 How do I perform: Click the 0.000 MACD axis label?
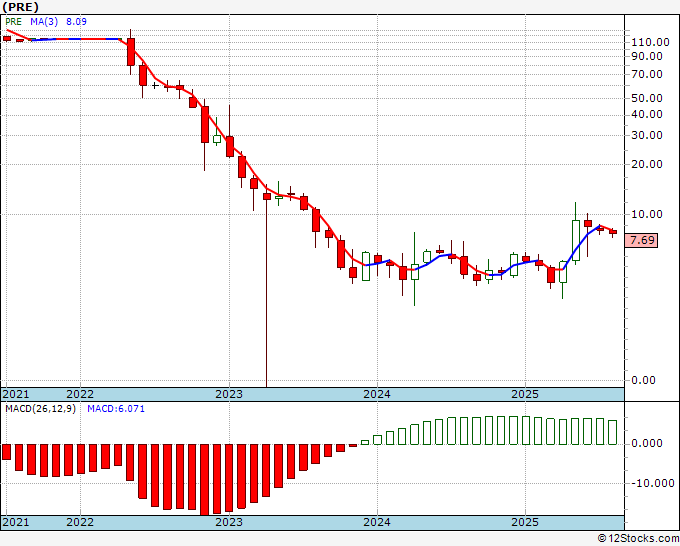coord(647,443)
